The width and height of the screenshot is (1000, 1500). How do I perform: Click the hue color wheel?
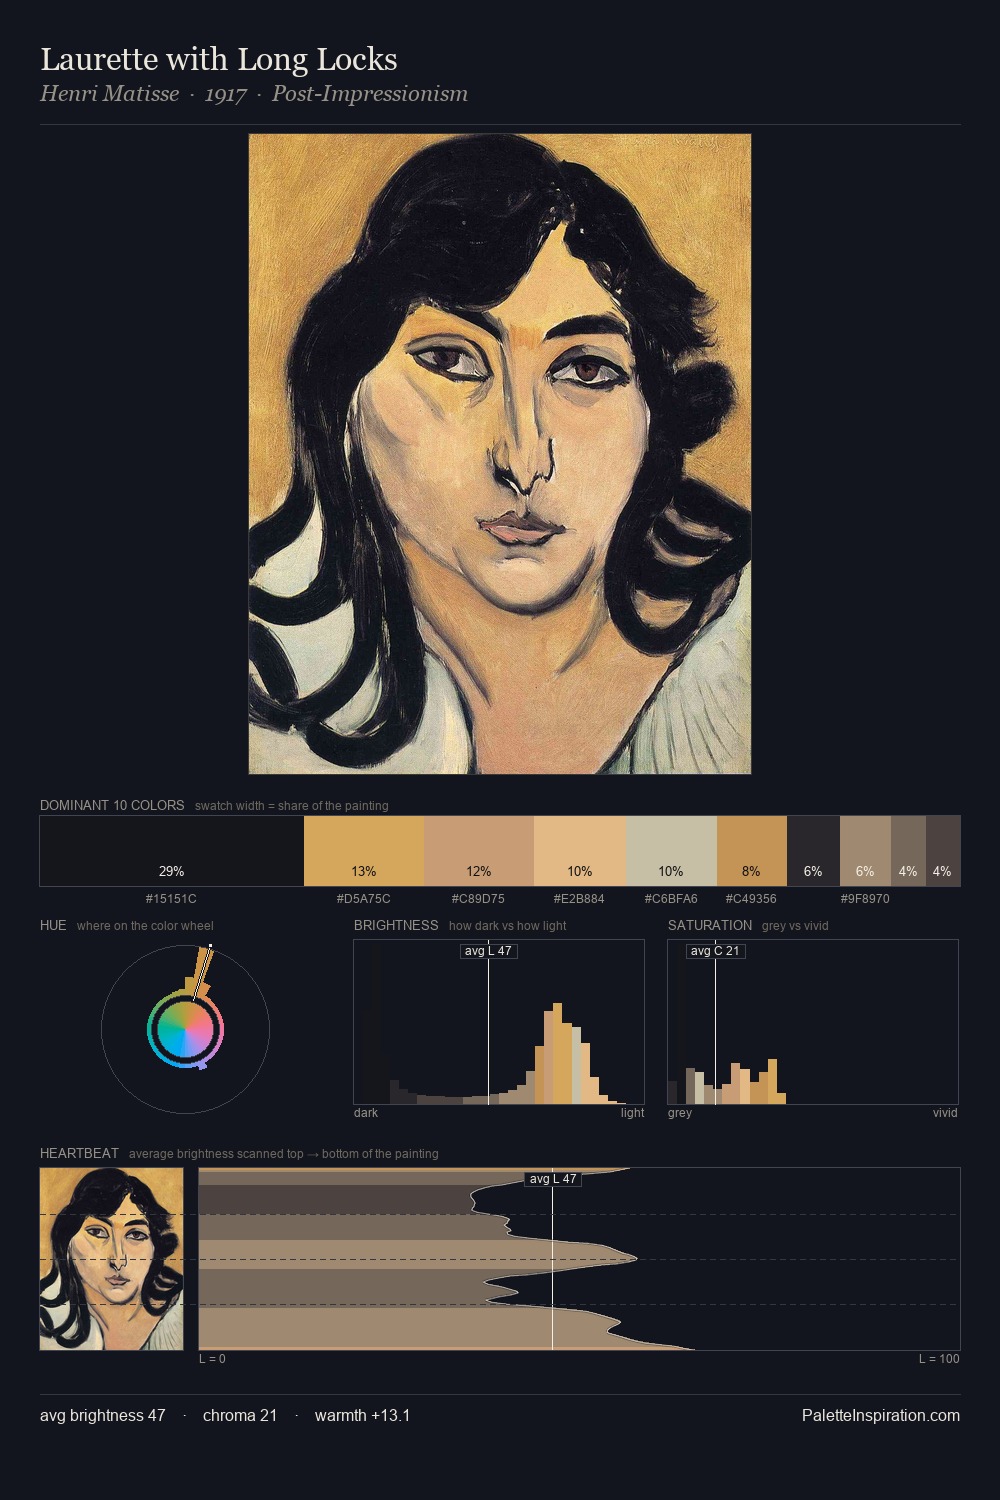[185, 1029]
